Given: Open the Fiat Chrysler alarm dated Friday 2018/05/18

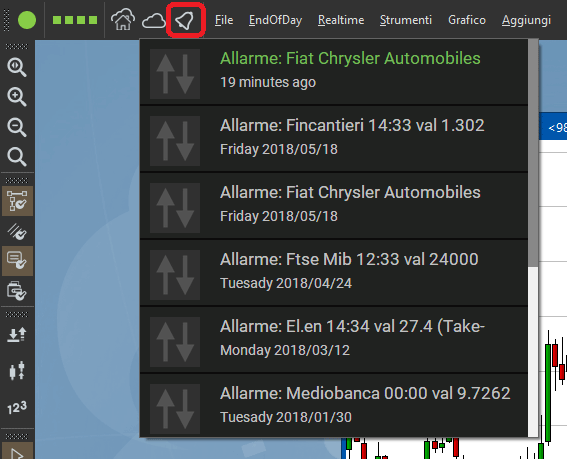Looking at the screenshot, I should pyautogui.click(x=334, y=206).
